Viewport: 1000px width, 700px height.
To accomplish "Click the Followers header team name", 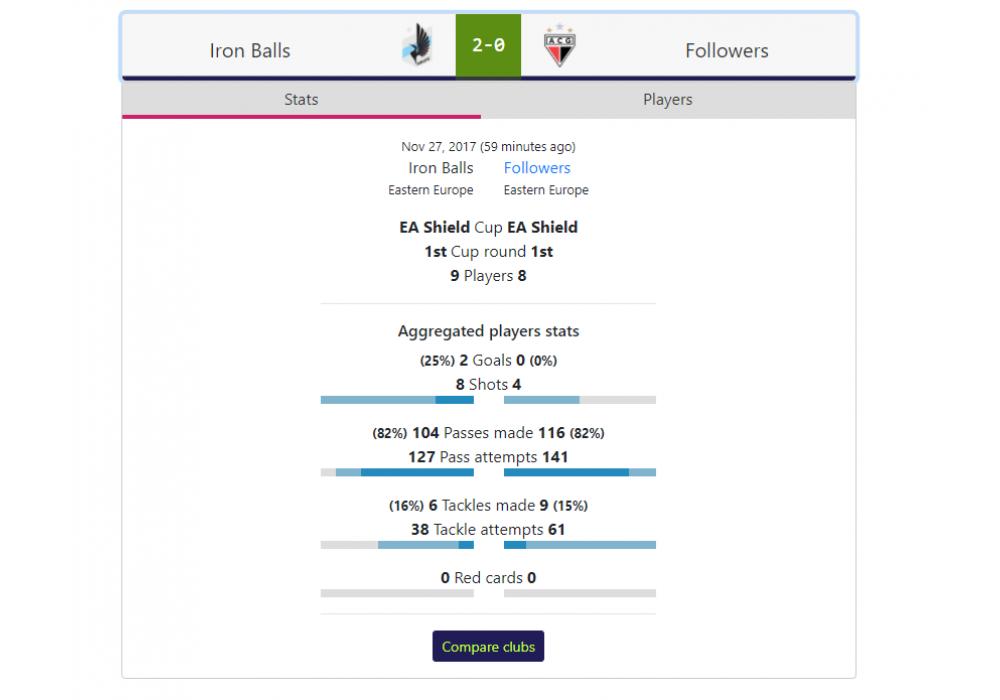I will click(x=727, y=50).
